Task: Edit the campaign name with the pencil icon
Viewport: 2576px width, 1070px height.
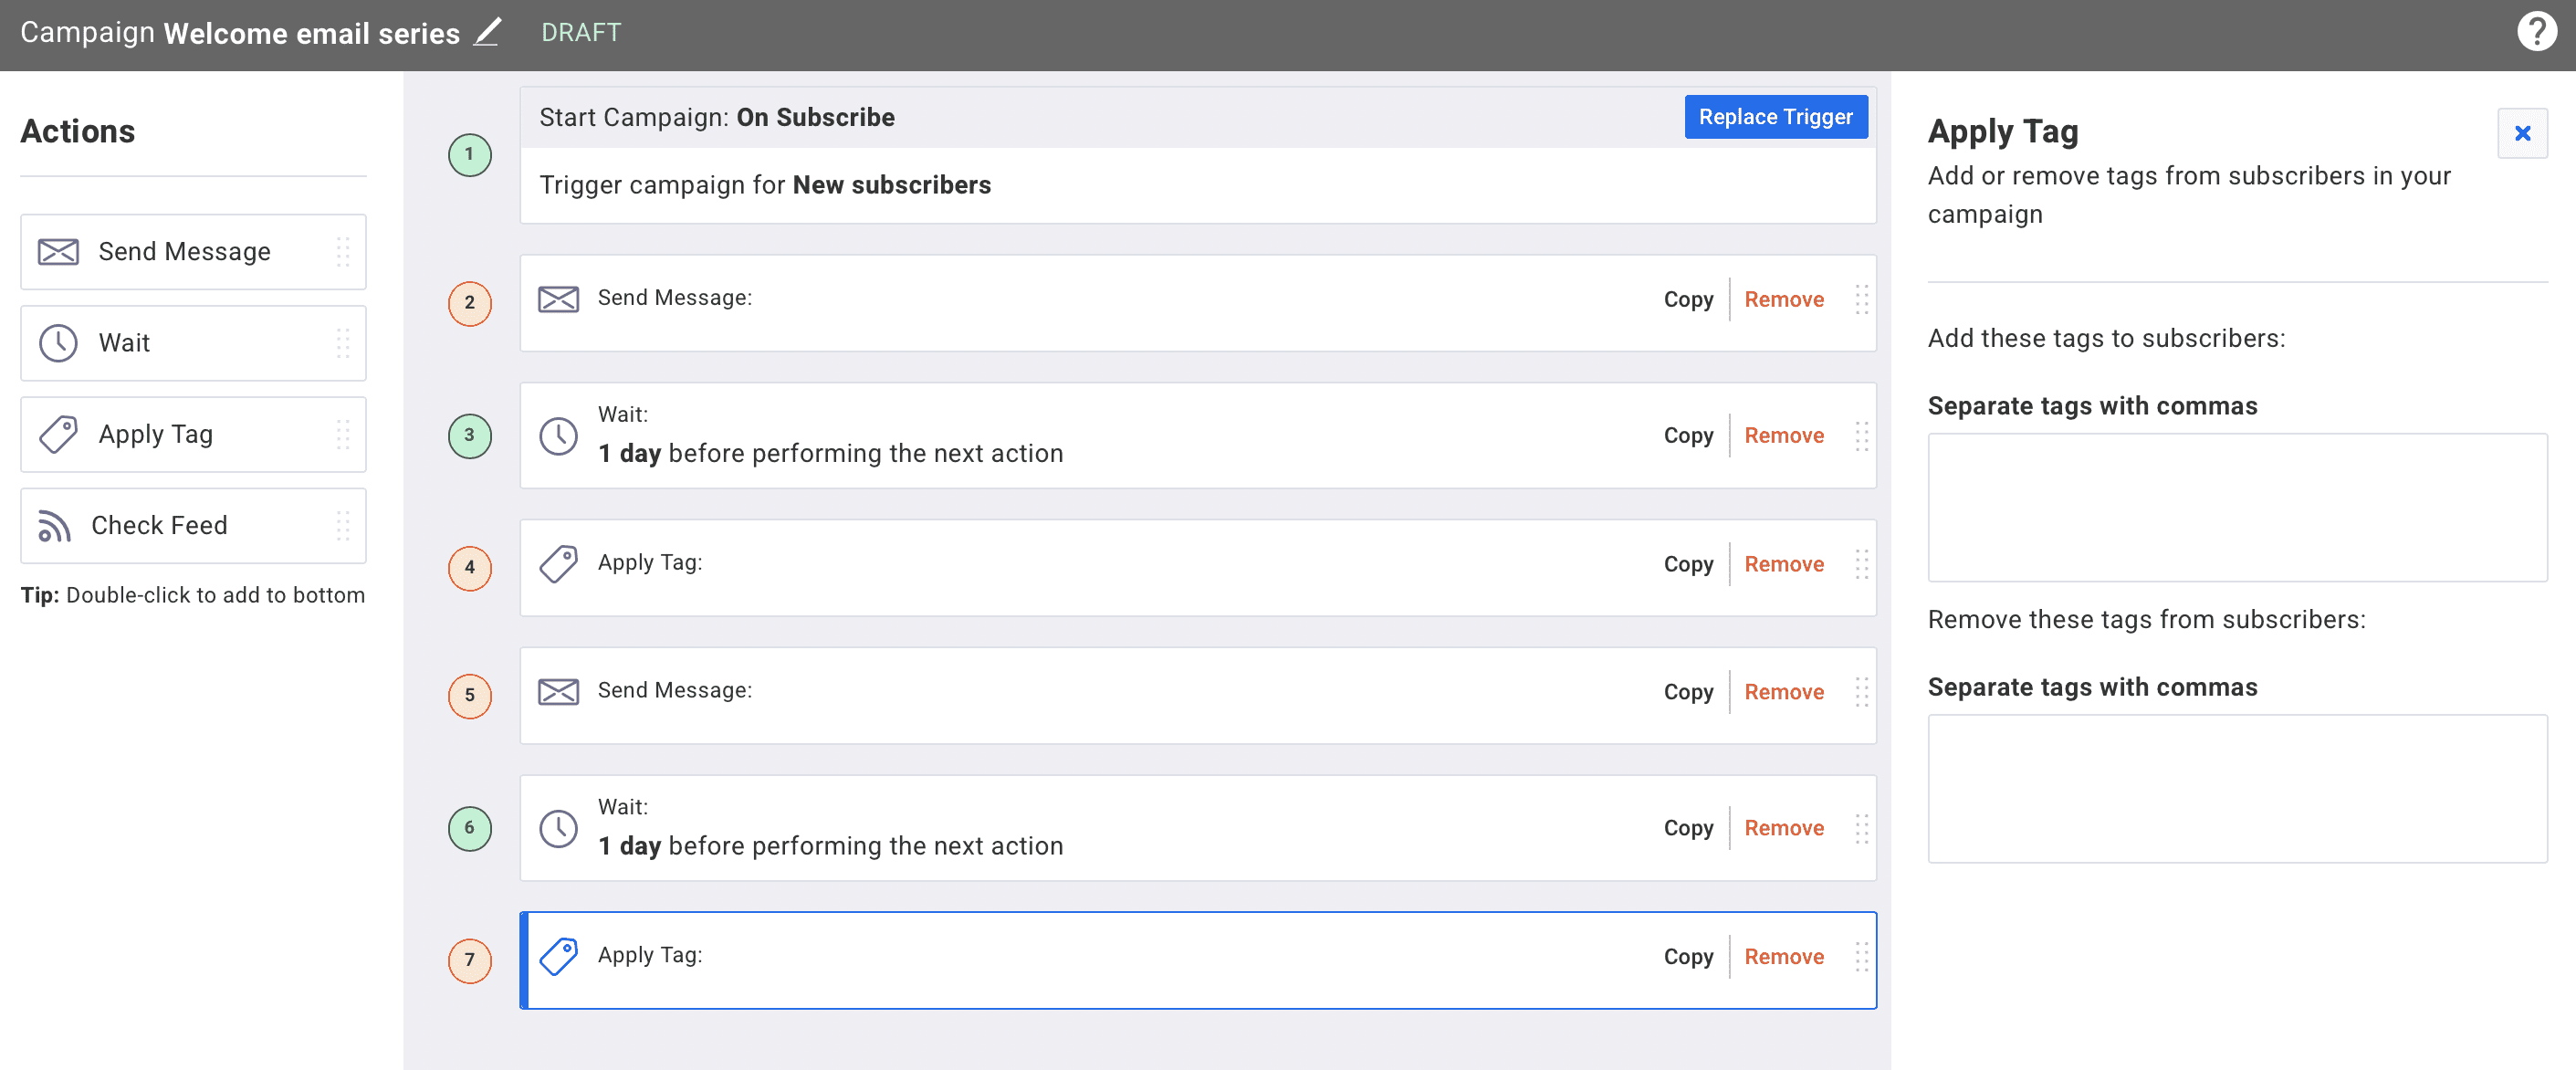Action: [487, 32]
